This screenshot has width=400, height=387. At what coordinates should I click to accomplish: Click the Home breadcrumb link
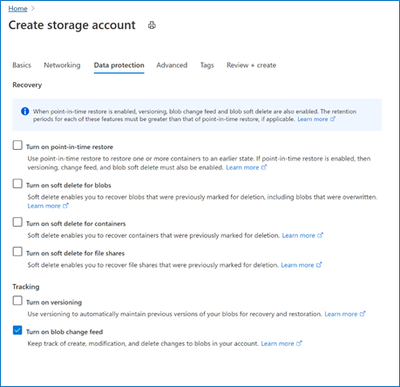click(x=18, y=9)
